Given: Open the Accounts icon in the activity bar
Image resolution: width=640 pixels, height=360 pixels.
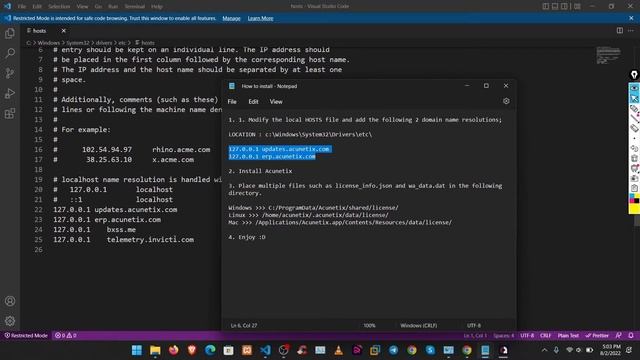Looking at the screenshot, I should tap(10, 301).
